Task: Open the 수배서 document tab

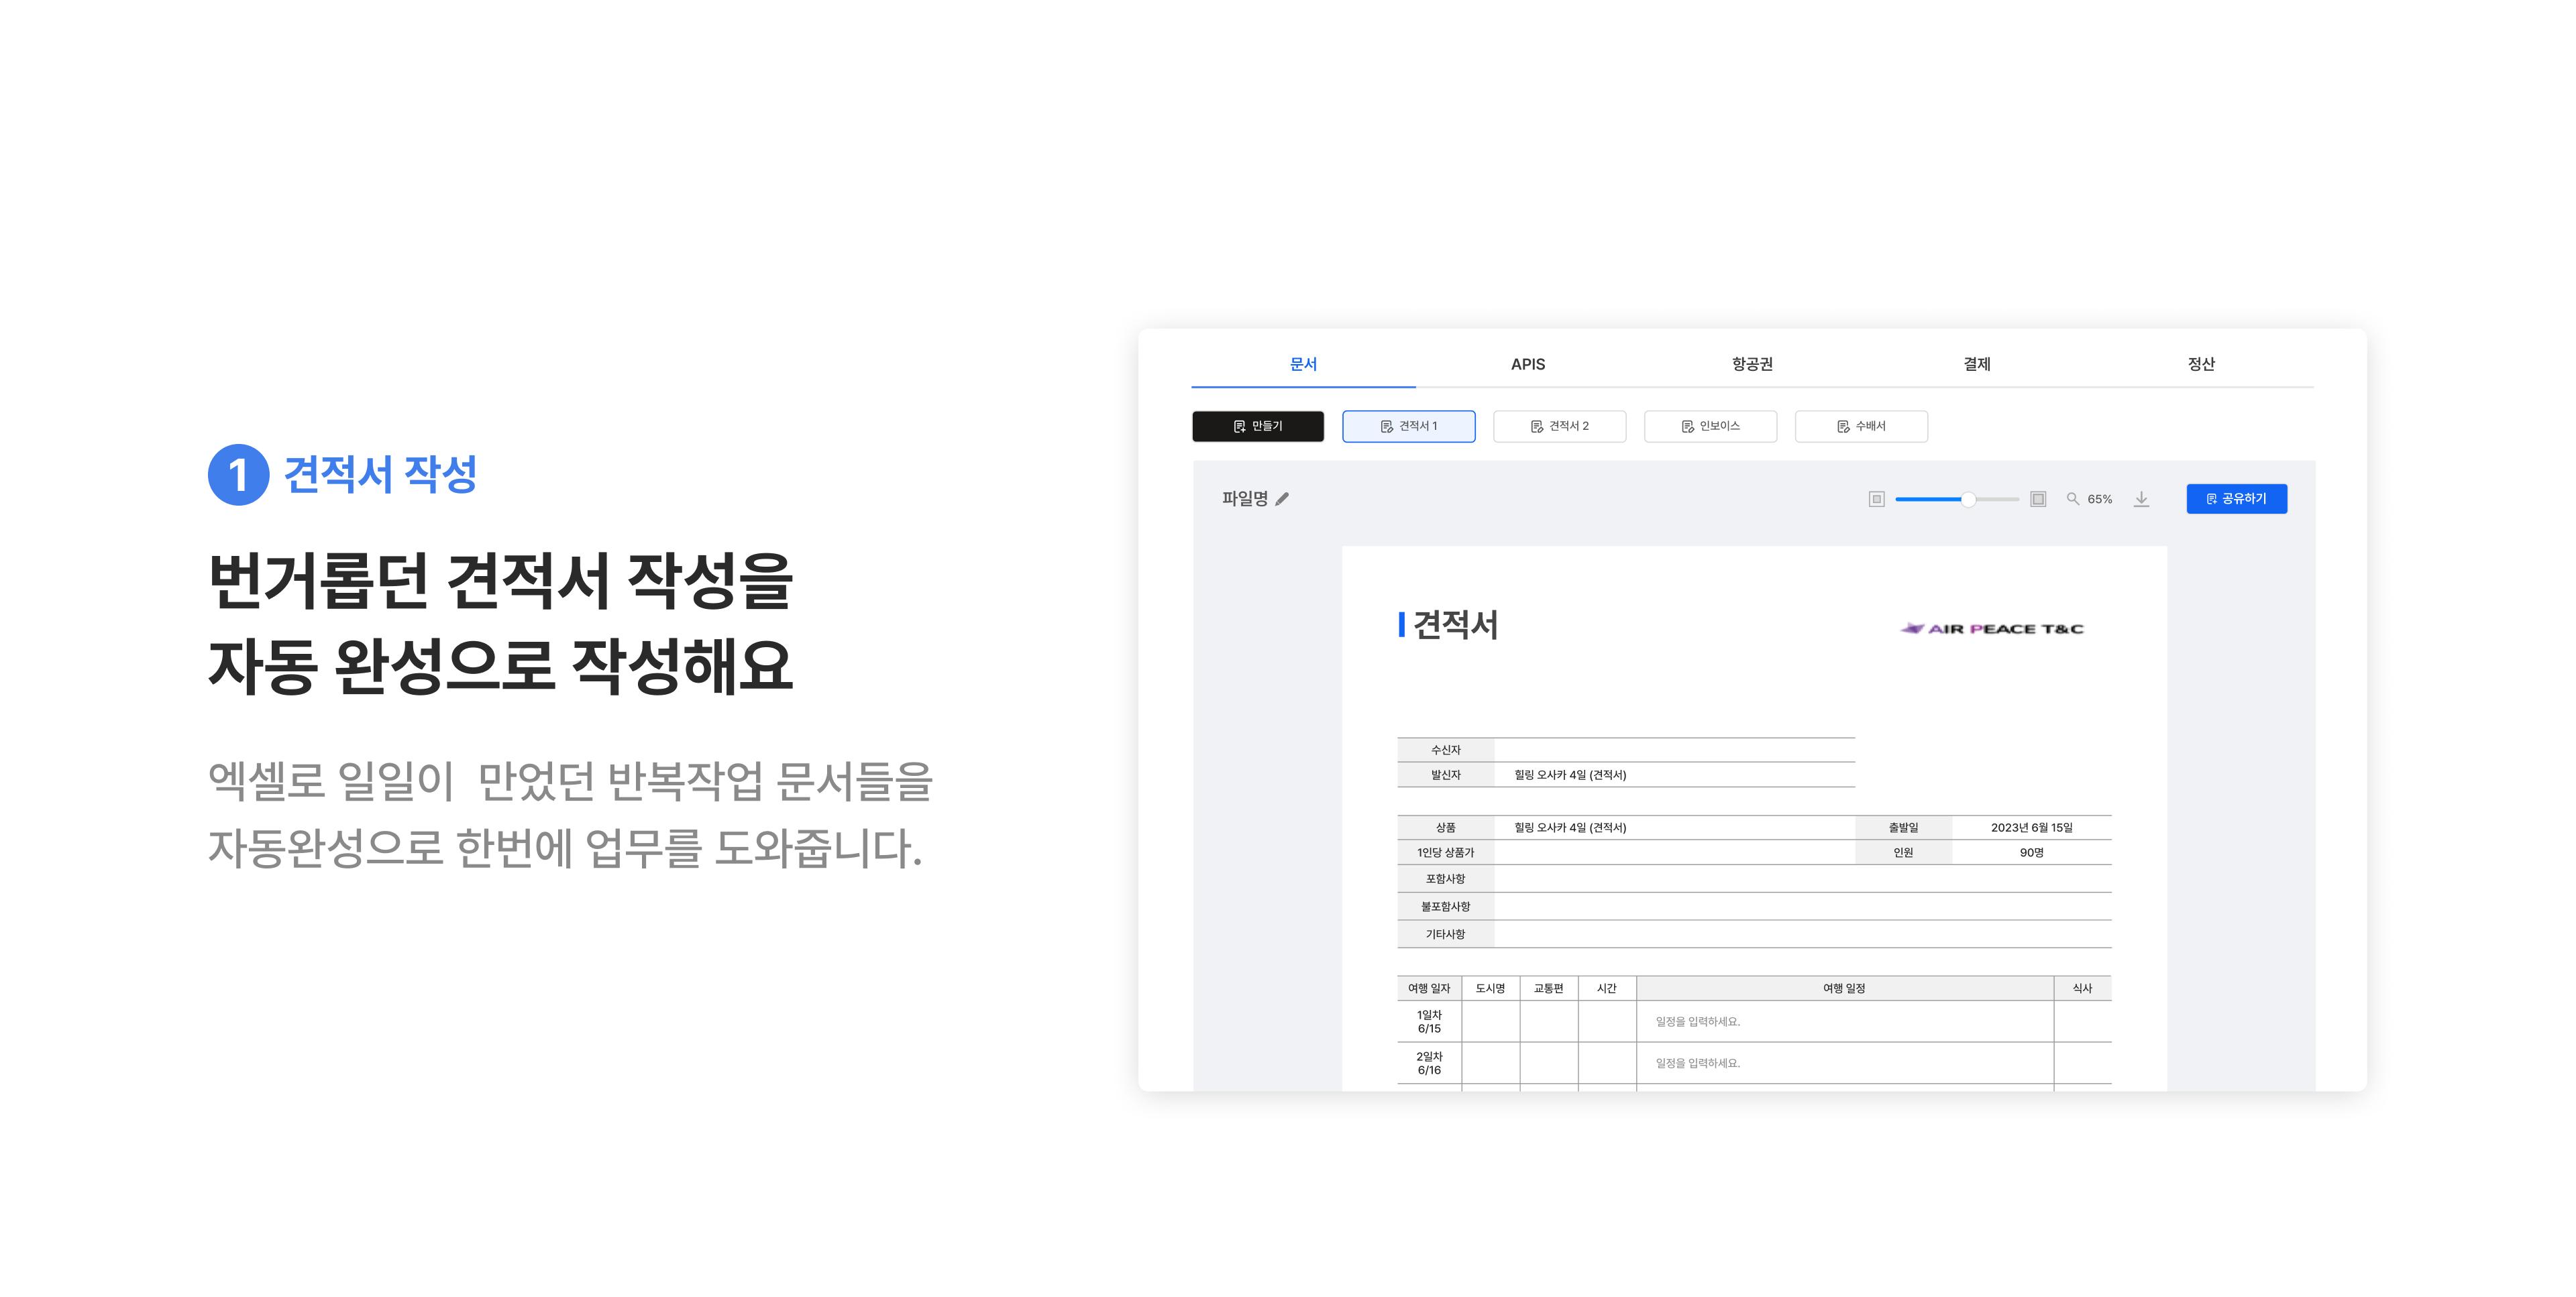Action: click(x=1860, y=426)
